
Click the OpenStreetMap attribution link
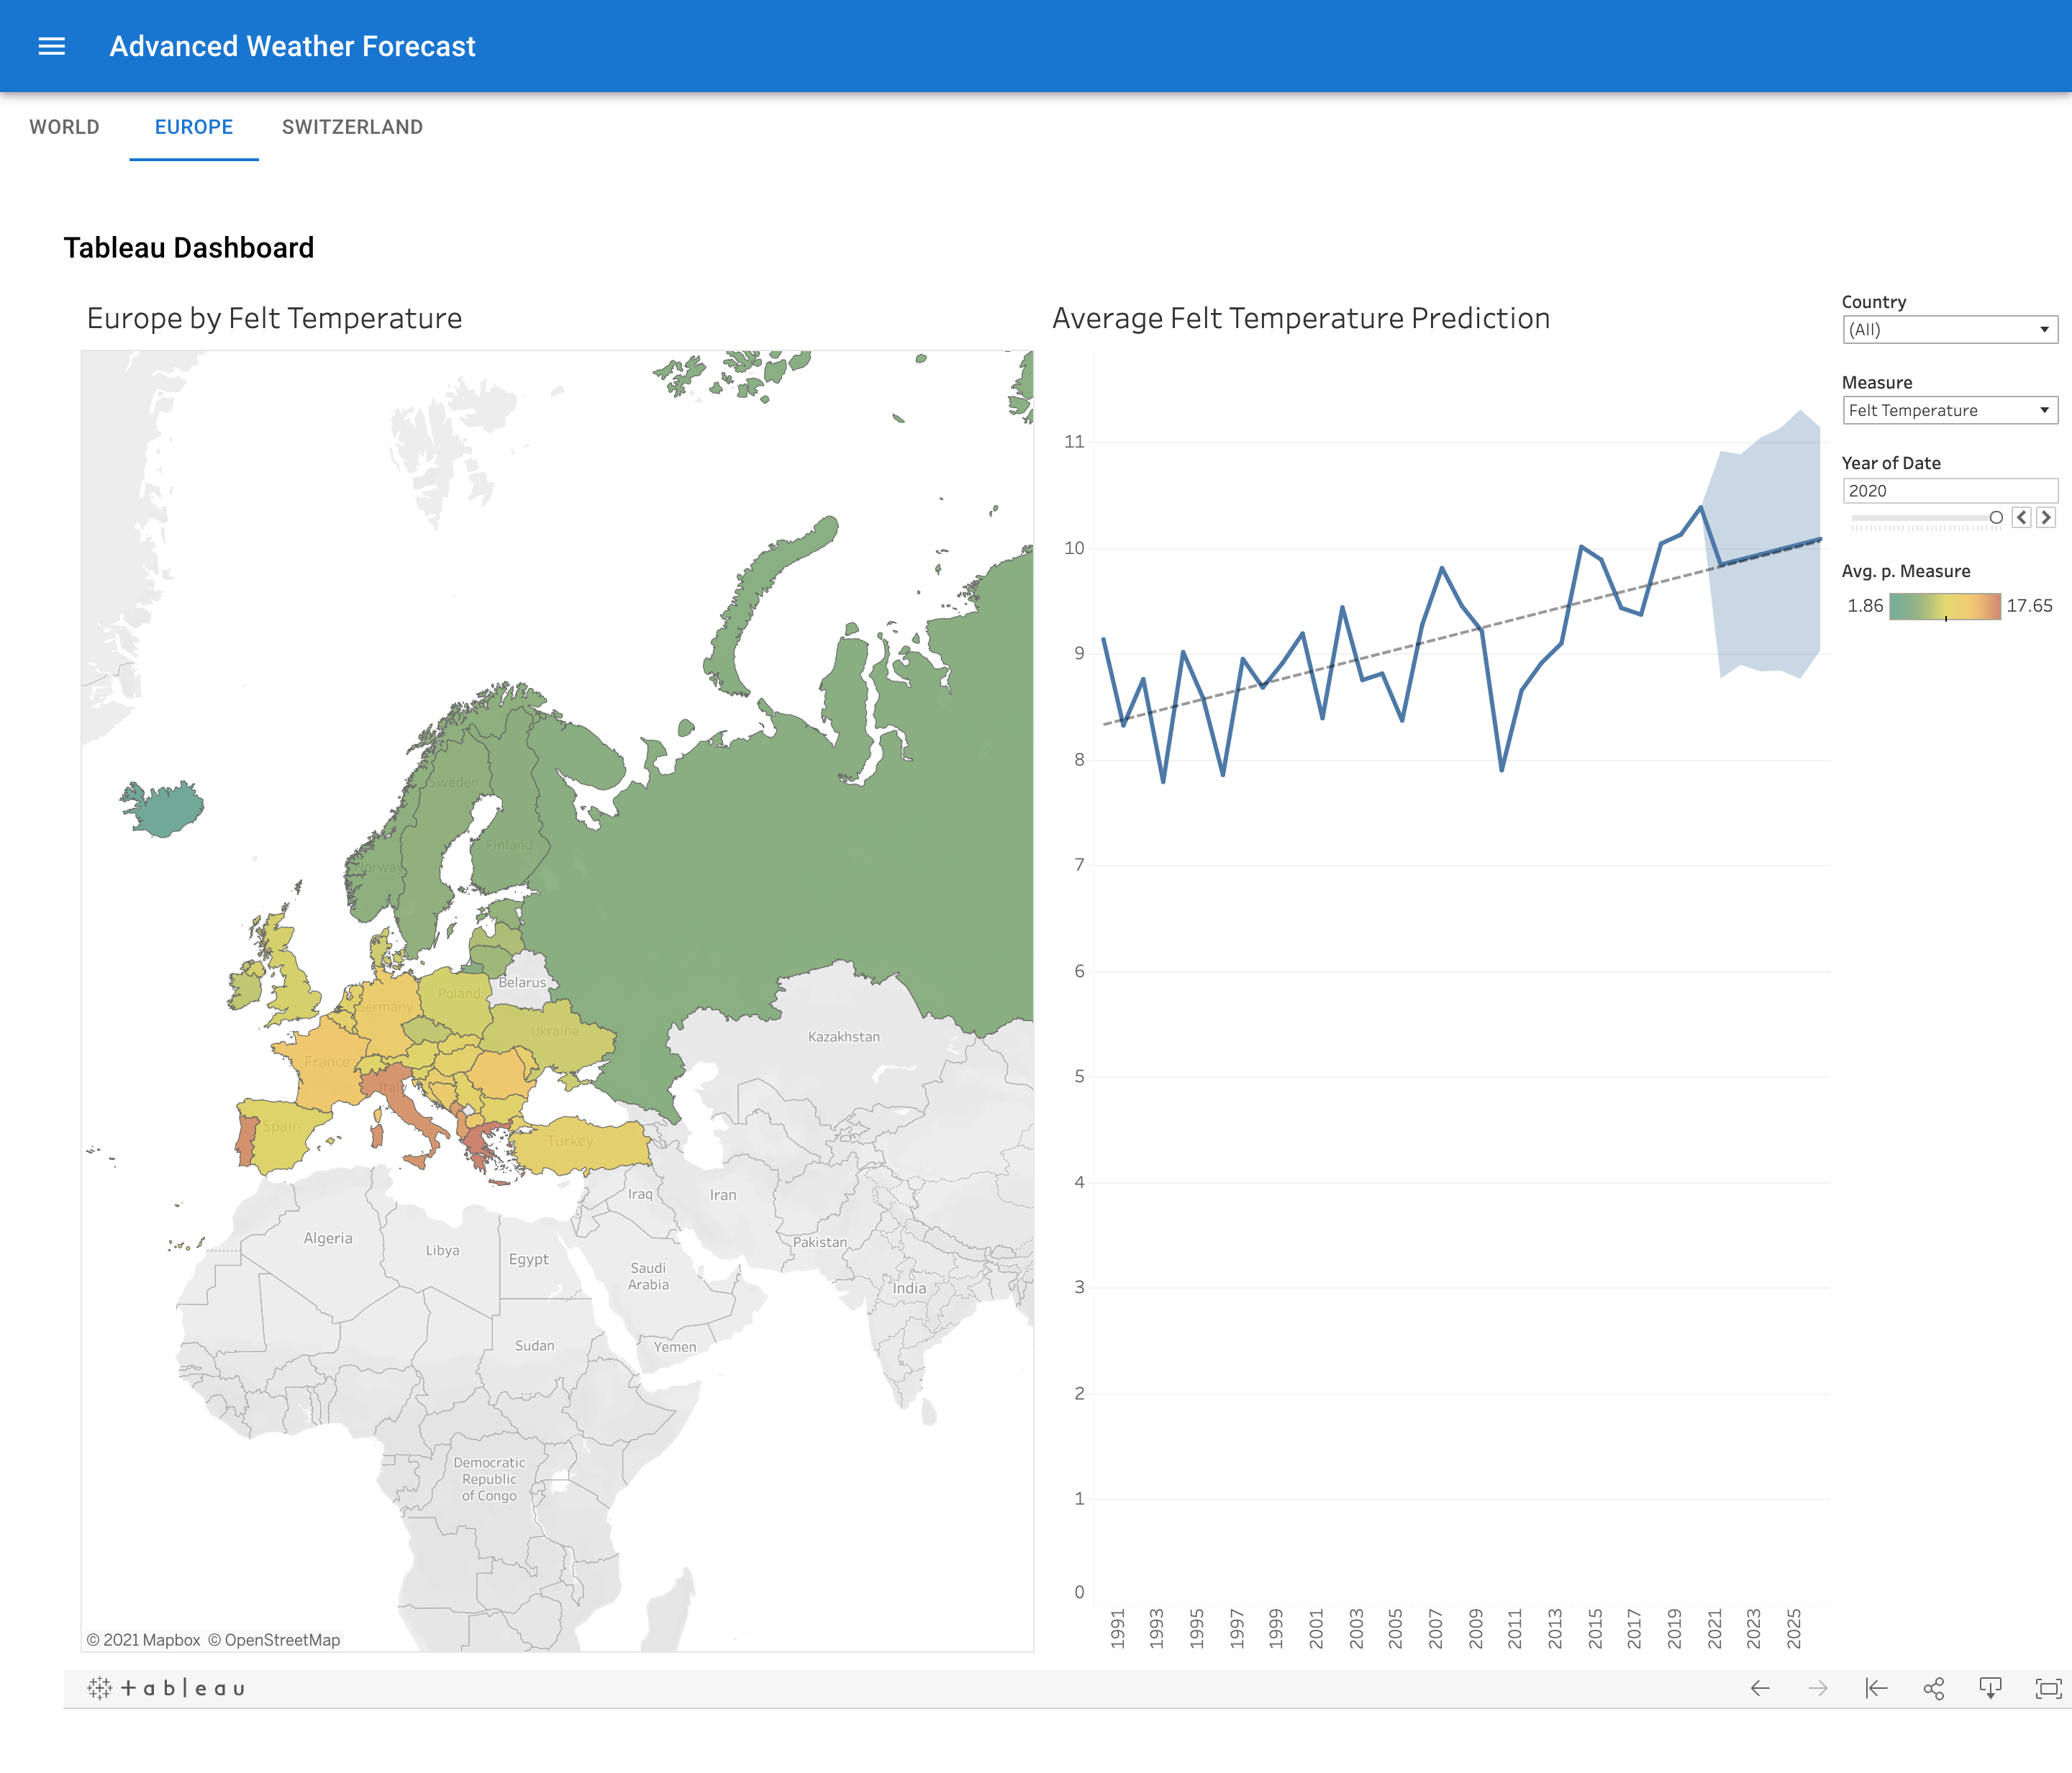(x=281, y=1640)
